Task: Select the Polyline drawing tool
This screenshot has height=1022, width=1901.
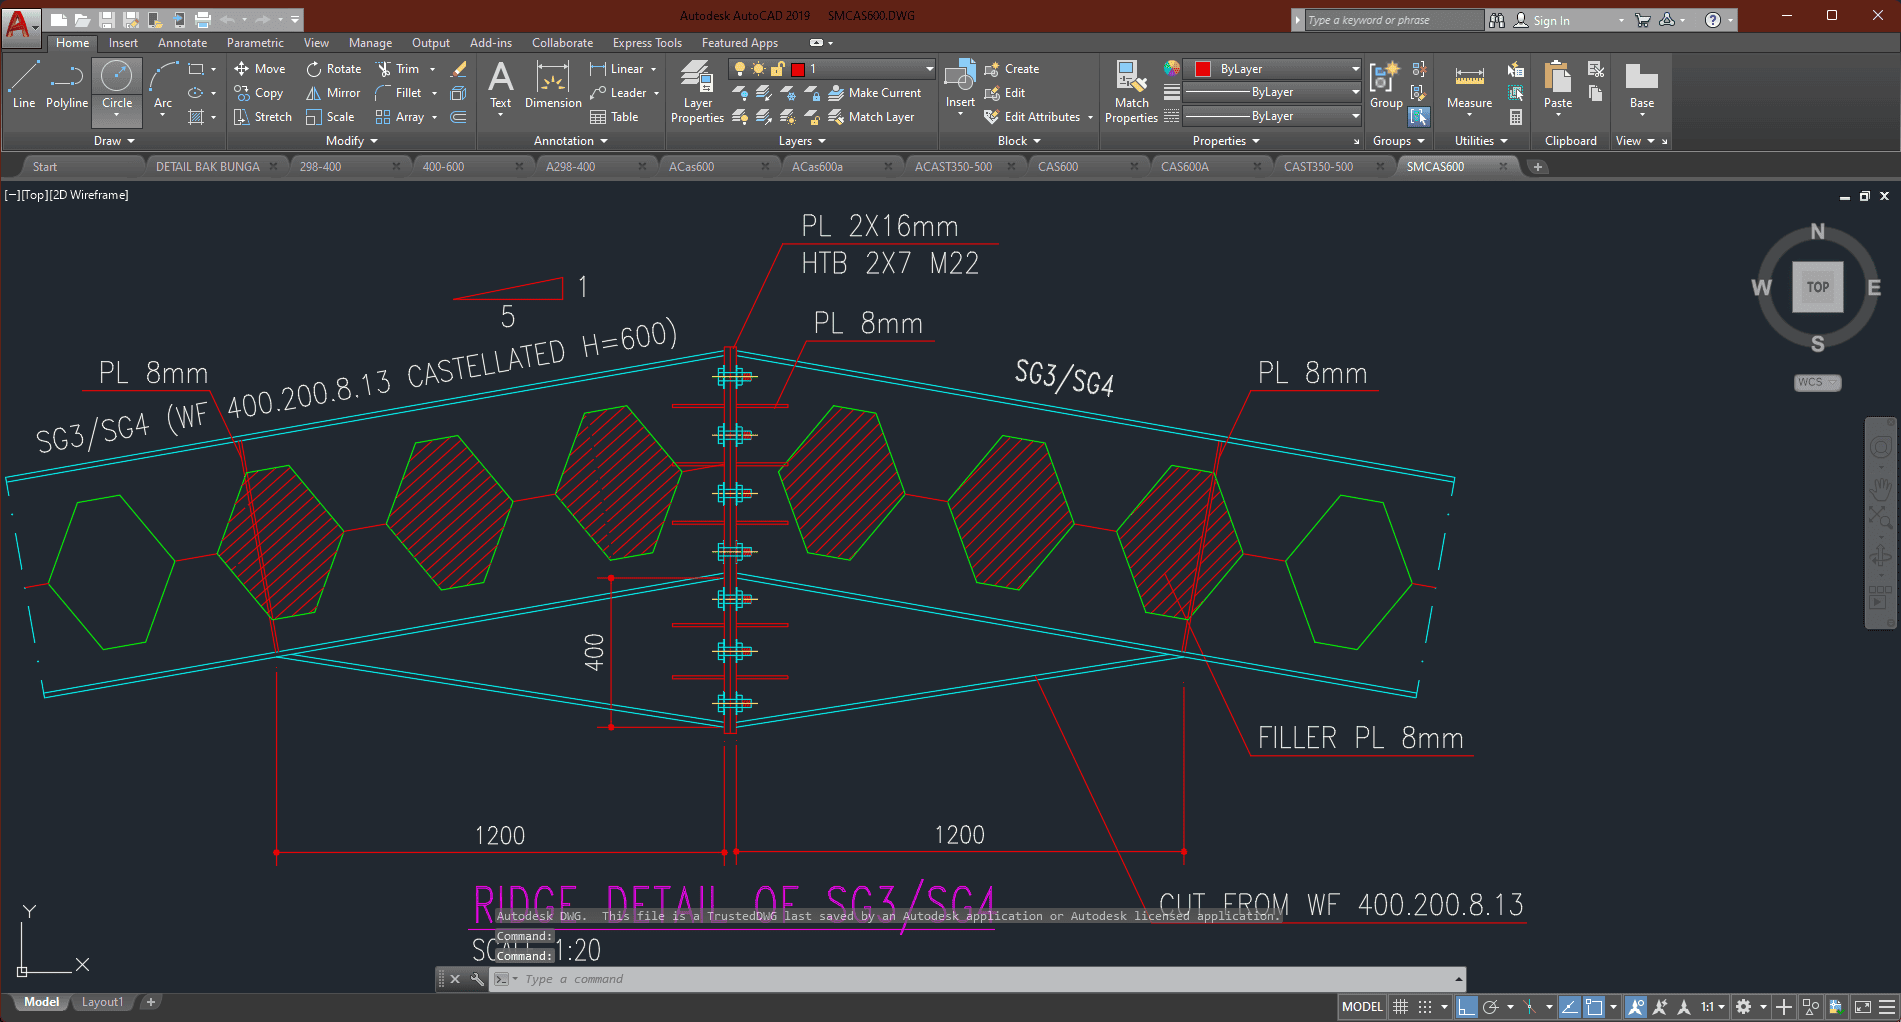Action: tap(66, 85)
